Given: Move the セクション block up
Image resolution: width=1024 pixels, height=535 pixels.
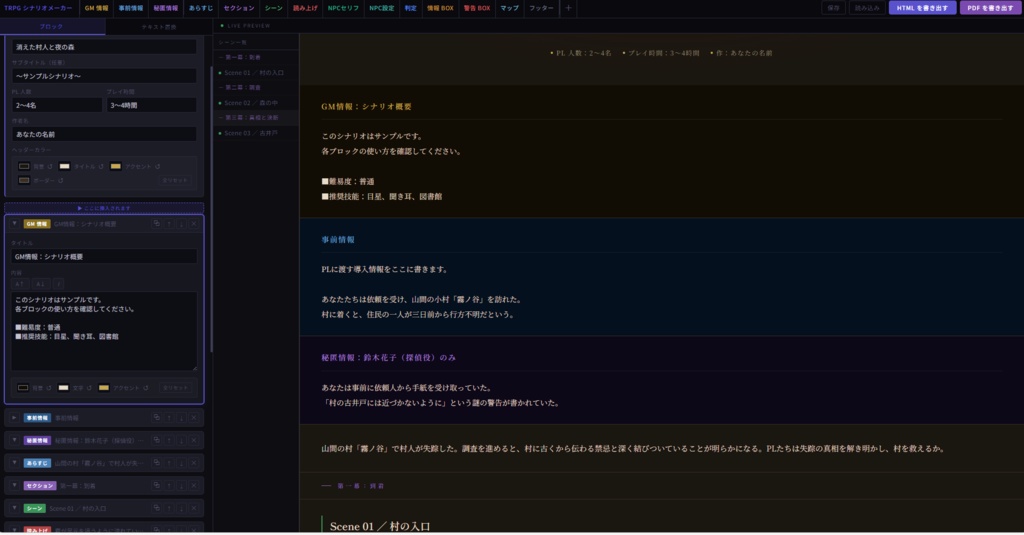Looking at the screenshot, I should (169, 485).
